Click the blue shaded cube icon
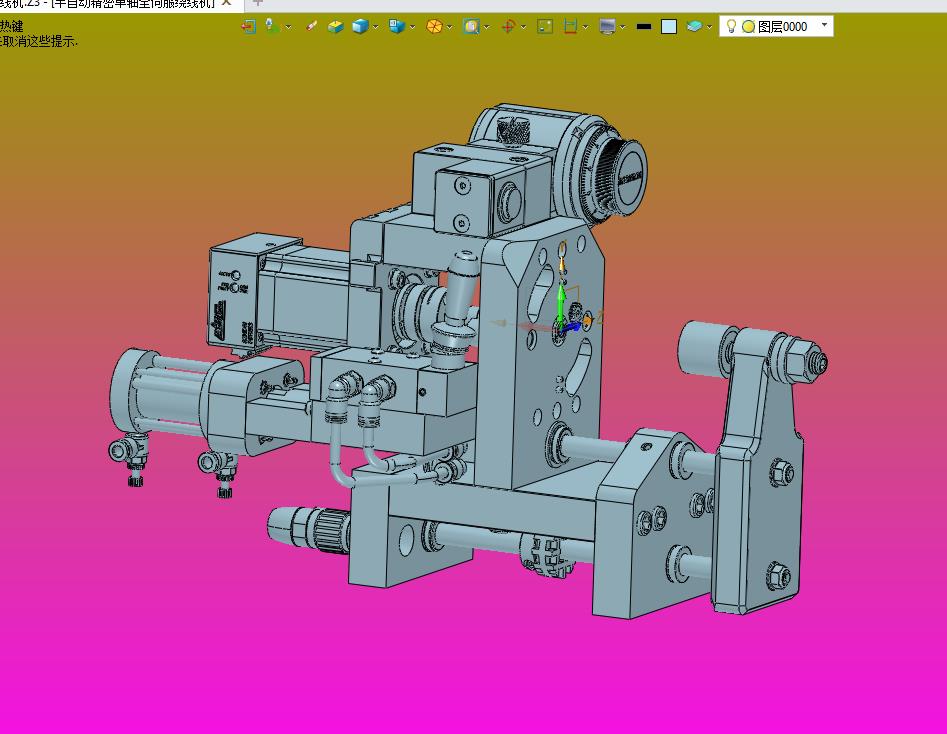The image size is (947, 734). (x=360, y=27)
